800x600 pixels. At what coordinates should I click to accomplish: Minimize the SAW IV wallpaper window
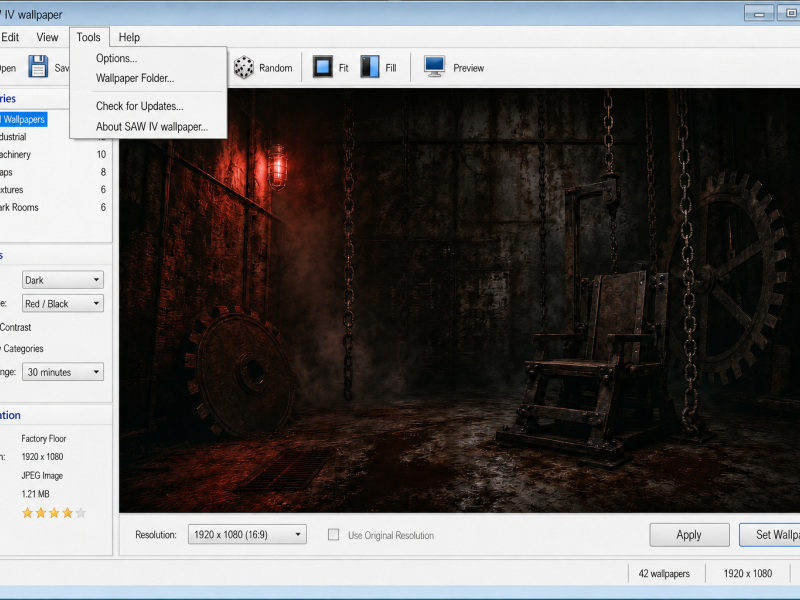click(x=759, y=13)
